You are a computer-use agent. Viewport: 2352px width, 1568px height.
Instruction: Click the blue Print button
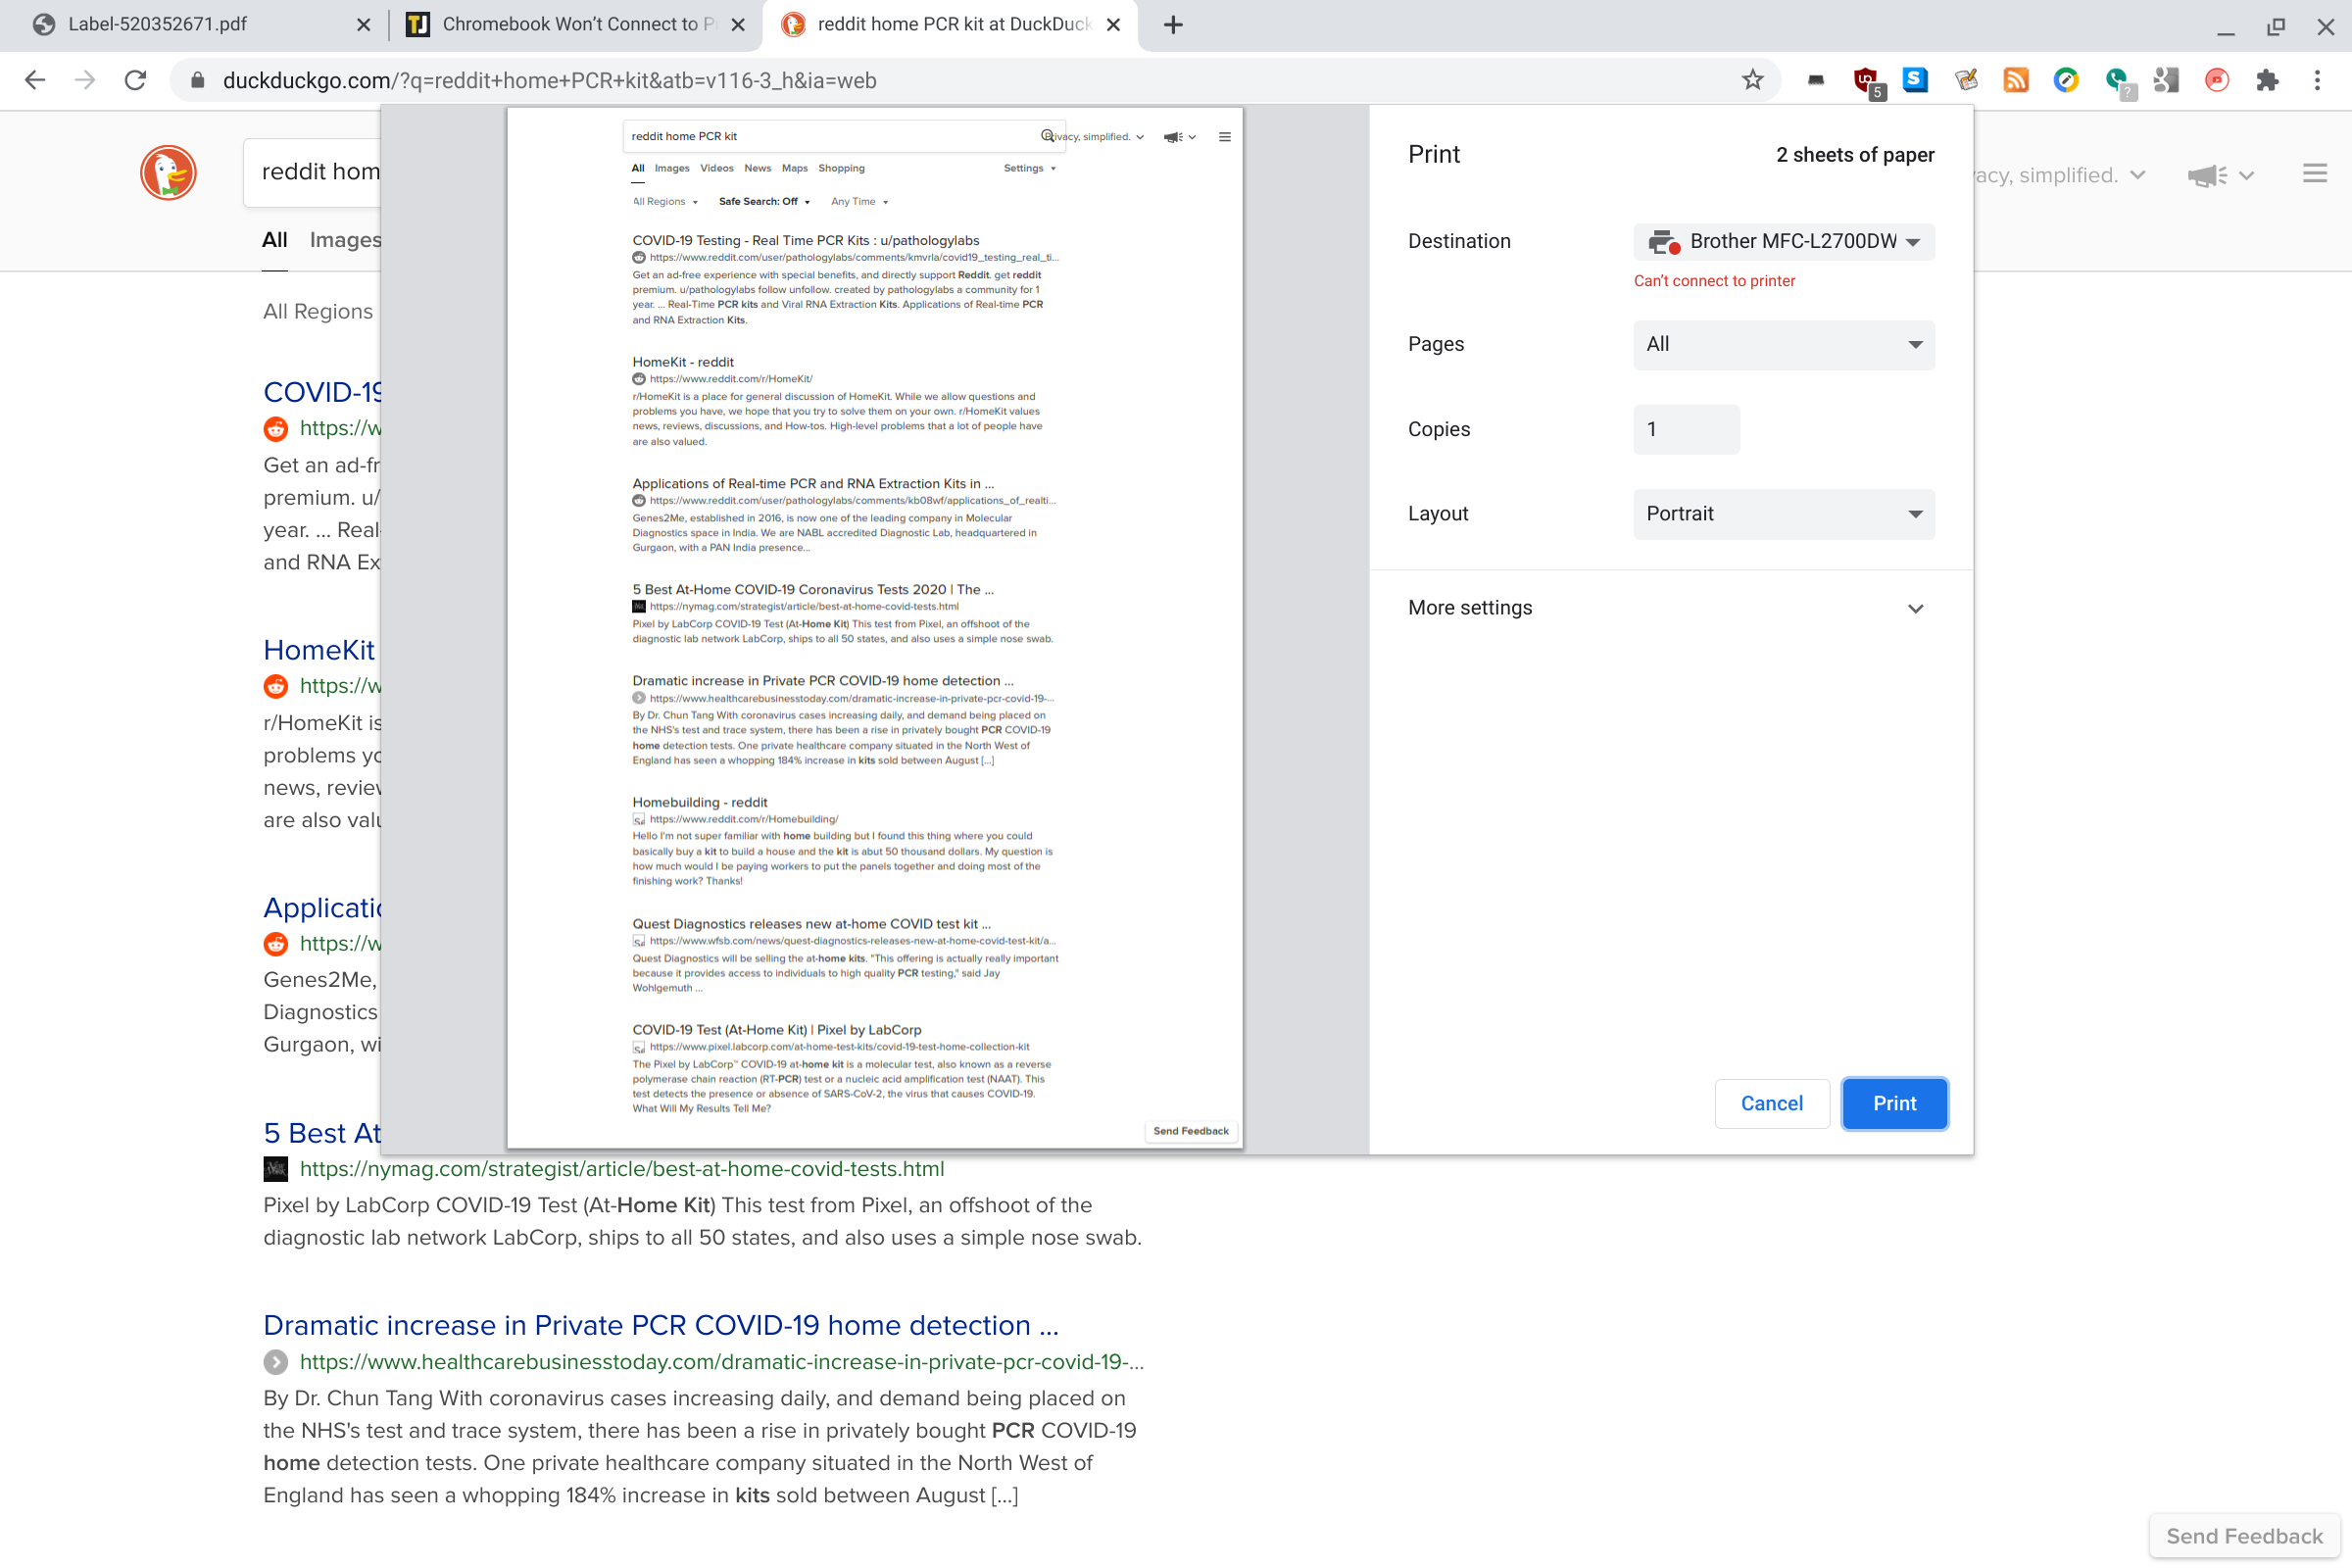pos(1894,1103)
